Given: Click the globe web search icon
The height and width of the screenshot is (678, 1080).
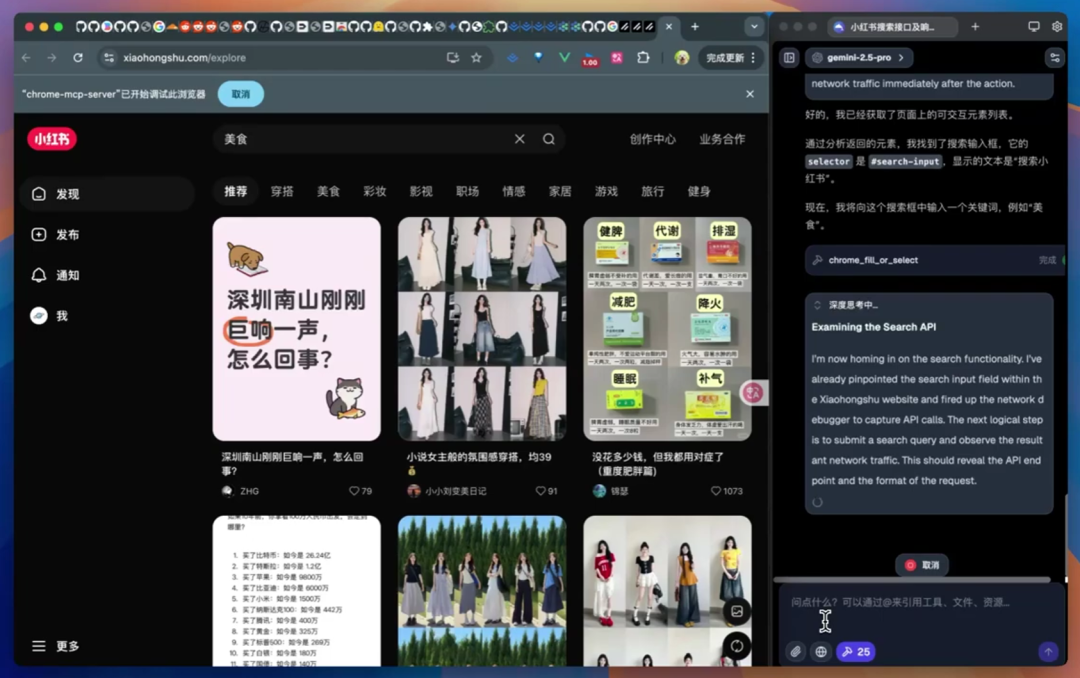Looking at the screenshot, I should pyautogui.click(x=821, y=652).
